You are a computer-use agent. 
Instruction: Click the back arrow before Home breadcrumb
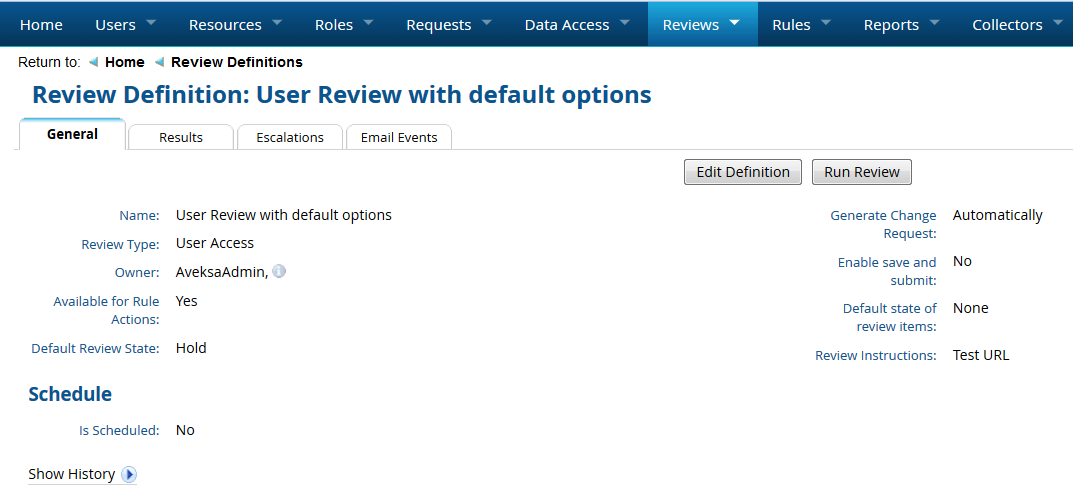[x=93, y=62]
